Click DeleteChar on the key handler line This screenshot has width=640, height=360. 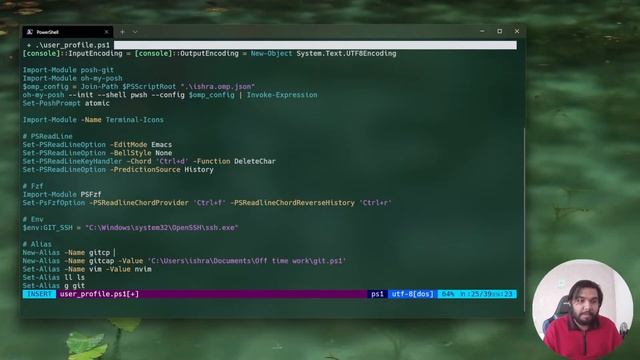(255, 161)
